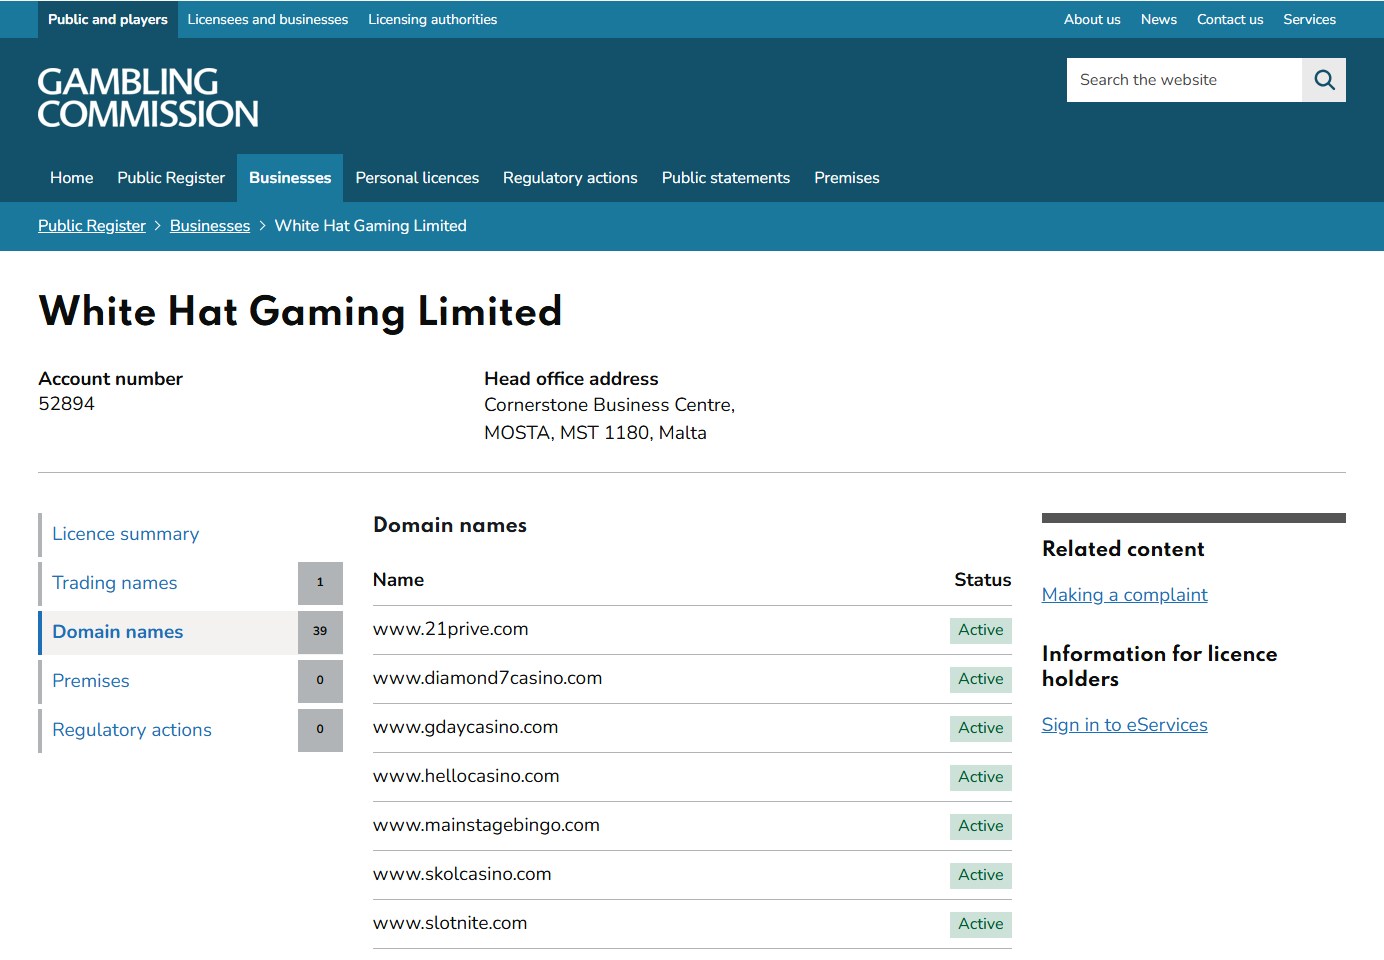Click the search magnifier icon button
The image size is (1384, 960).
pyautogui.click(x=1324, y=80)
